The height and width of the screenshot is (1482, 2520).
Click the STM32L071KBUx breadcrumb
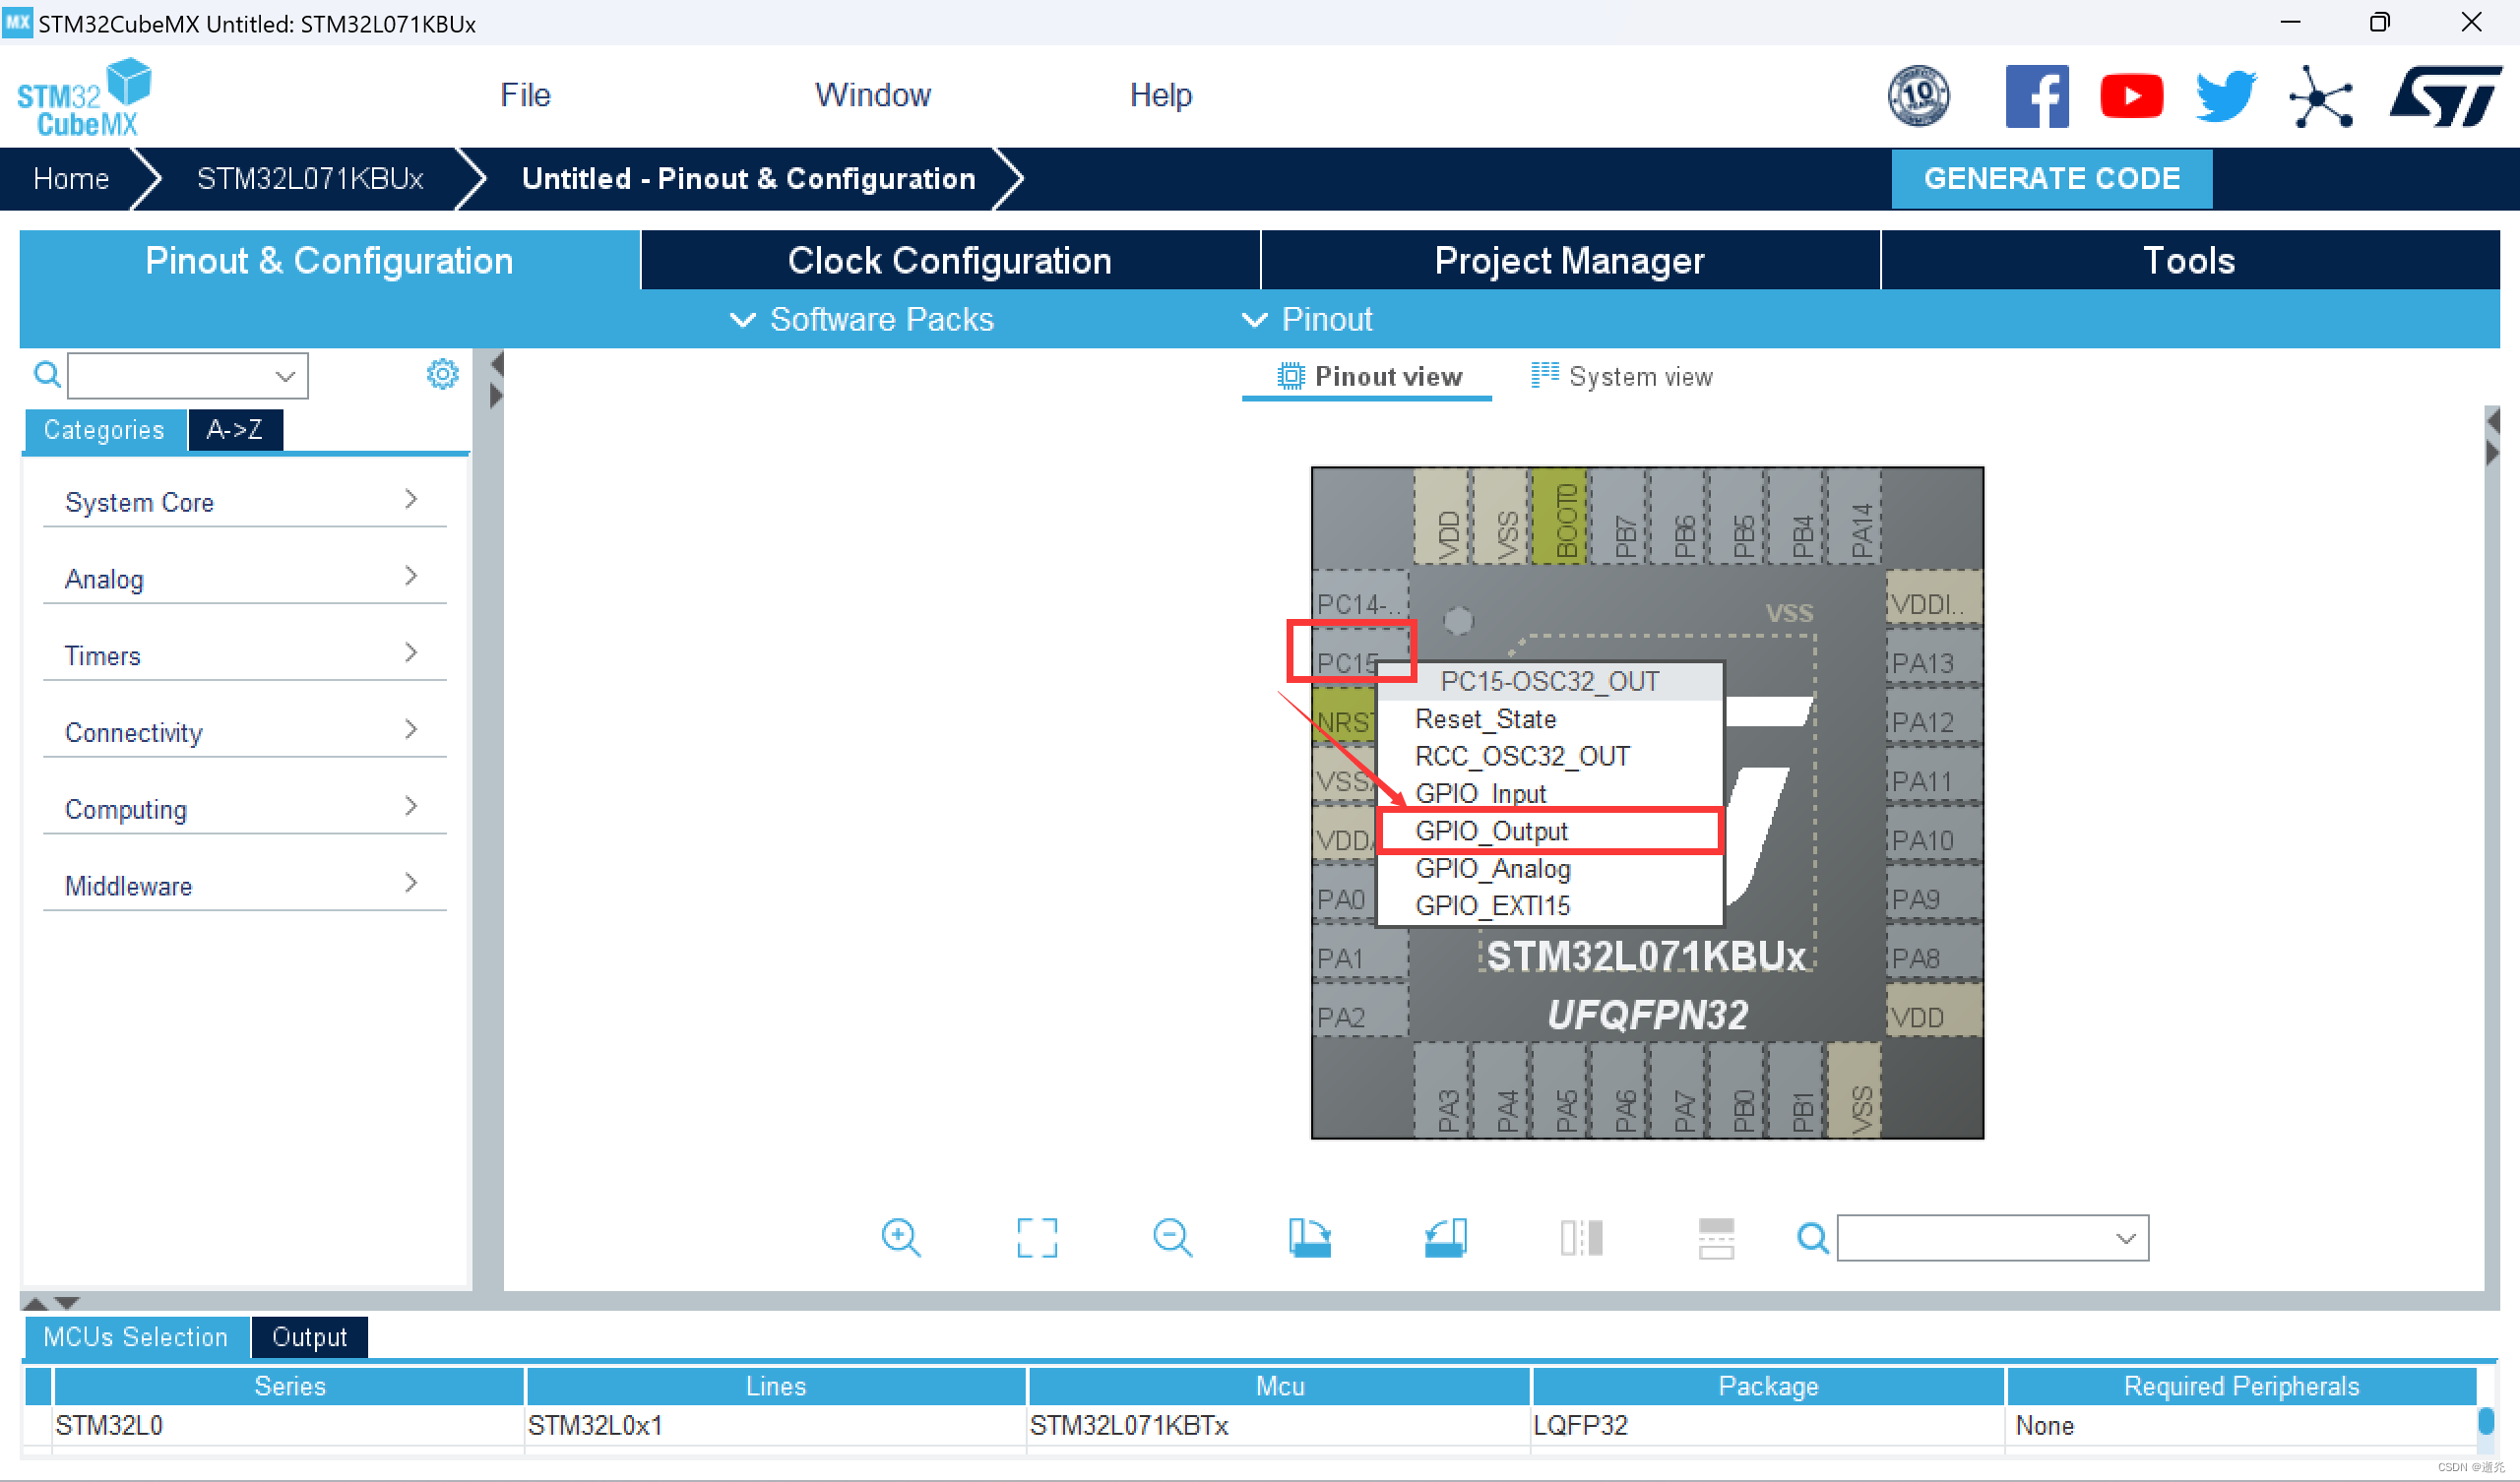click(x=310, y=178)
